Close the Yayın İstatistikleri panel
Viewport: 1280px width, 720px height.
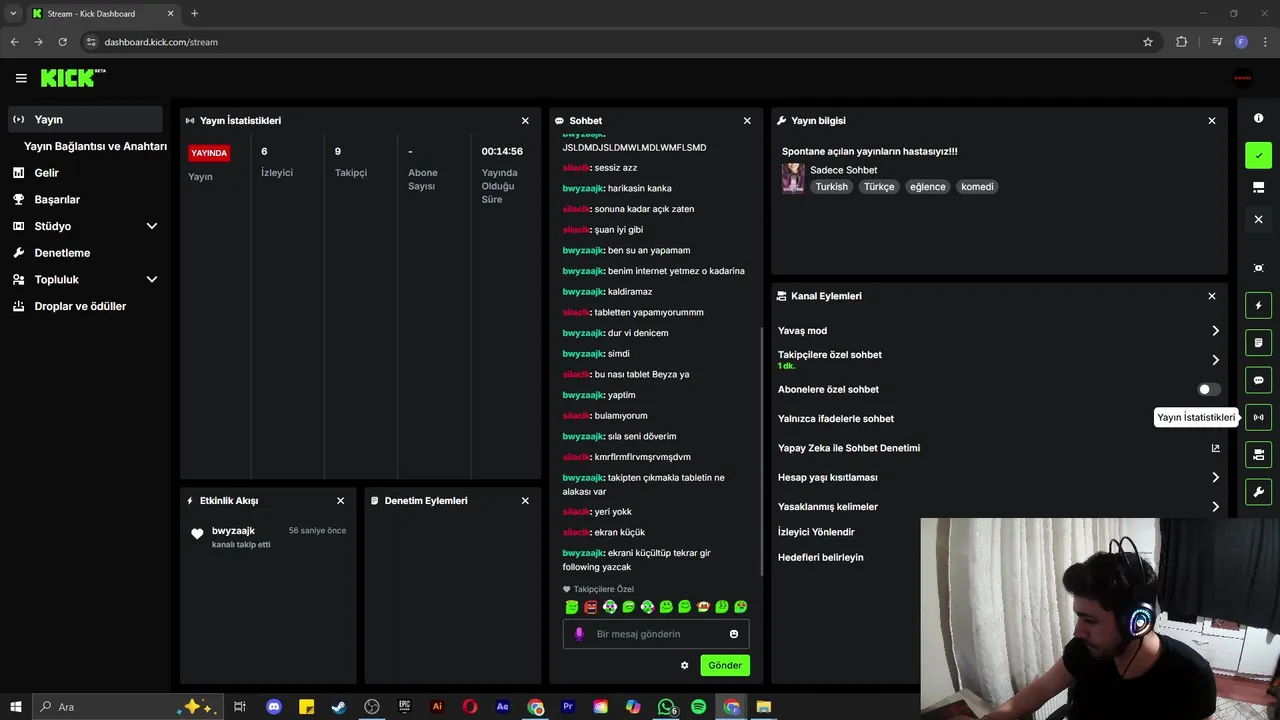(x=525, y=120)
